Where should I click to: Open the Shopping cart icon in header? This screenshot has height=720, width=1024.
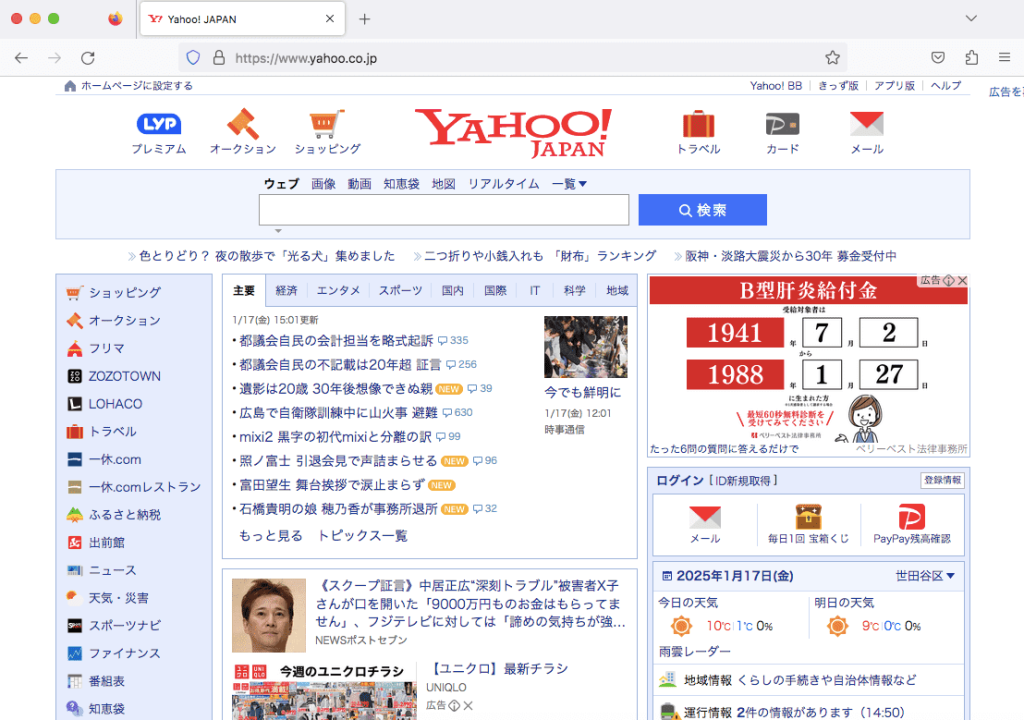pyautogui.click(x=327, y=123)
